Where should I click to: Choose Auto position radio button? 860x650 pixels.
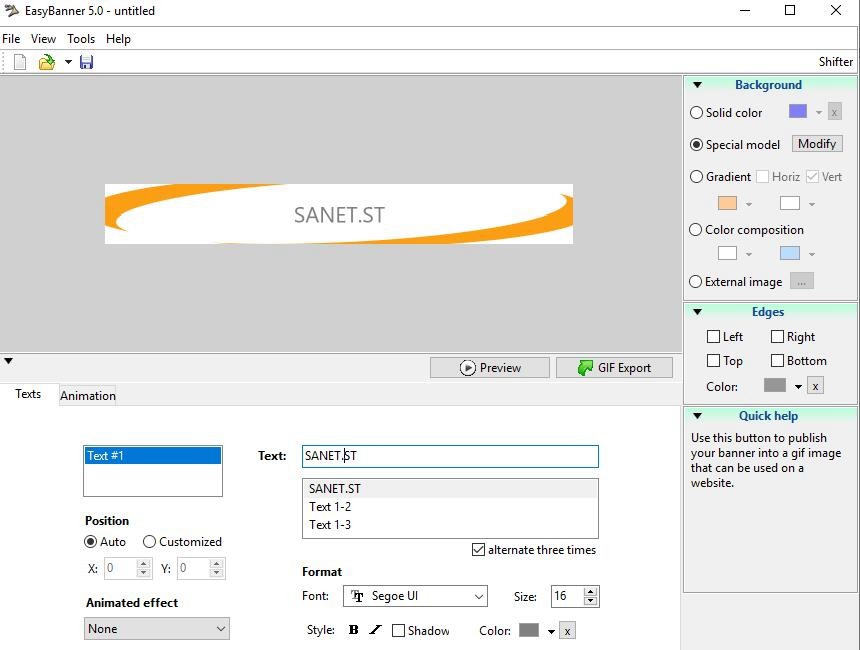point(90,542)
